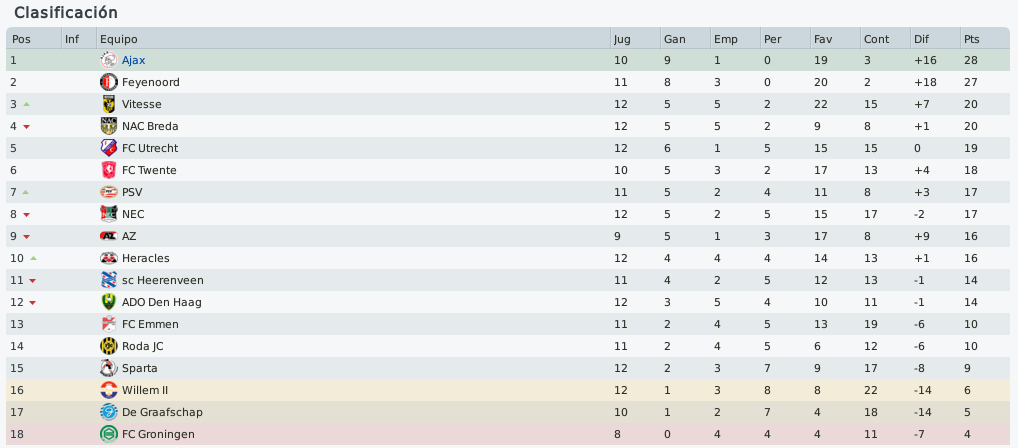Click the Jug column header
The width and height of the screenshot is (1018, 448).
pyautogui.click(x=636, y=39)
